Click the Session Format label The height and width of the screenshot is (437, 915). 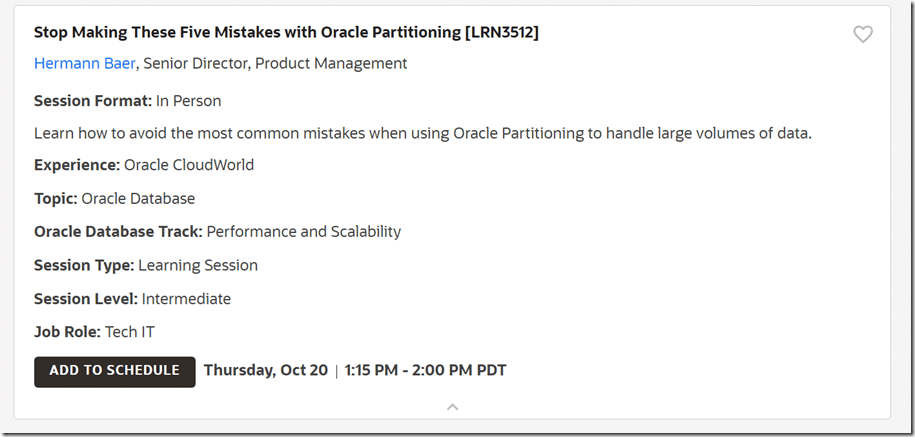coord(92,101)
